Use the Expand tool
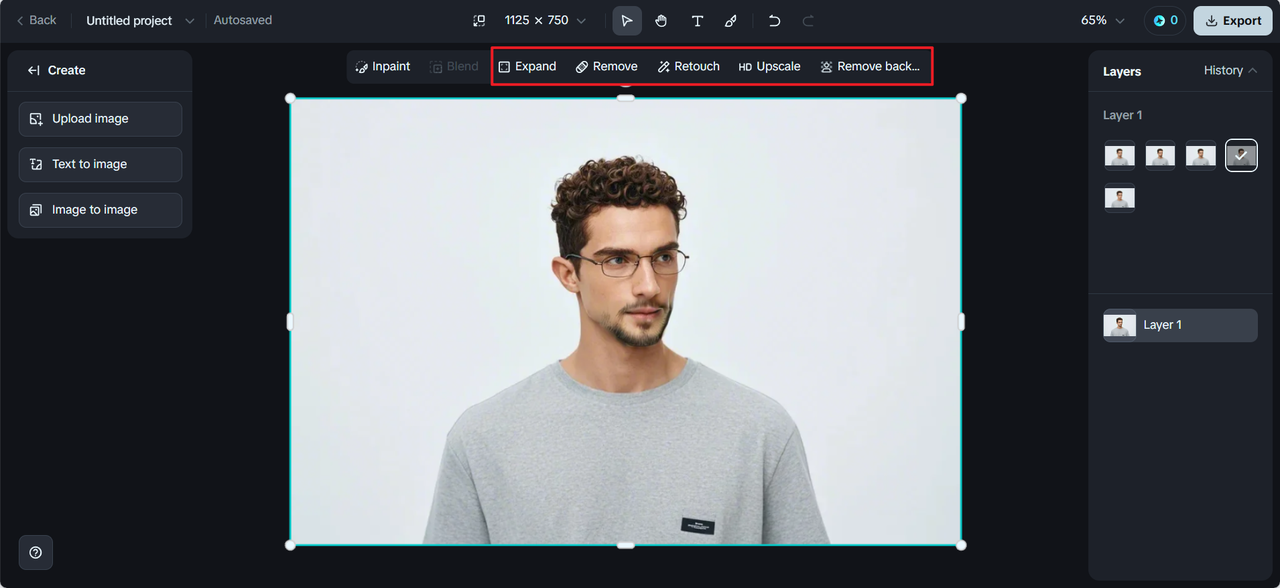 [x=527, y=67]
